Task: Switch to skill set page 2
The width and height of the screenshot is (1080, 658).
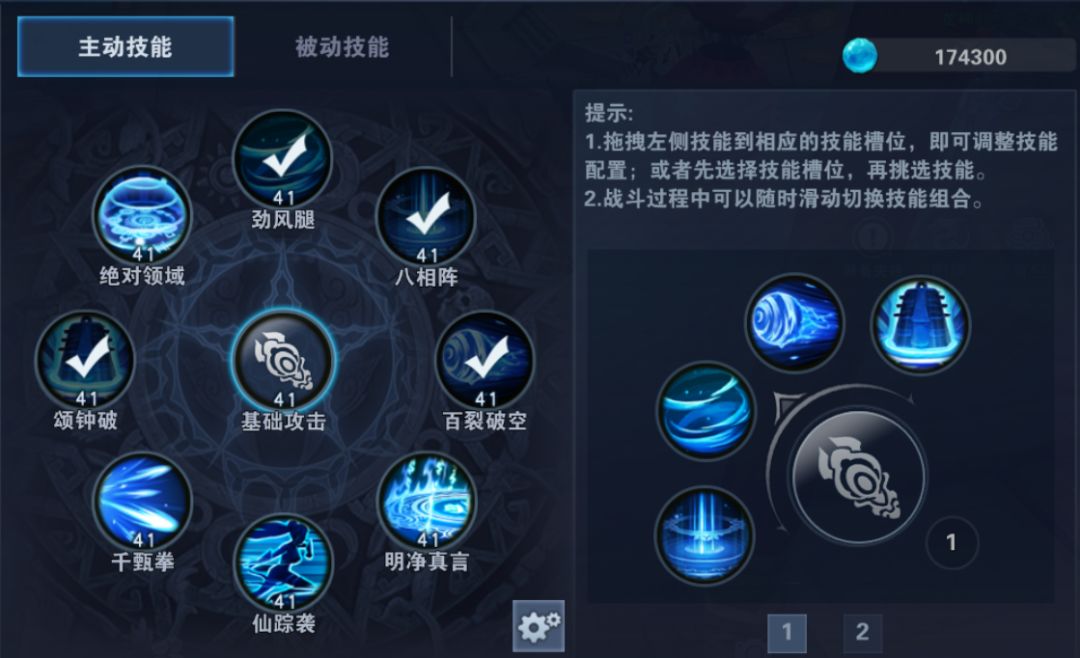Action: point(862,632)
